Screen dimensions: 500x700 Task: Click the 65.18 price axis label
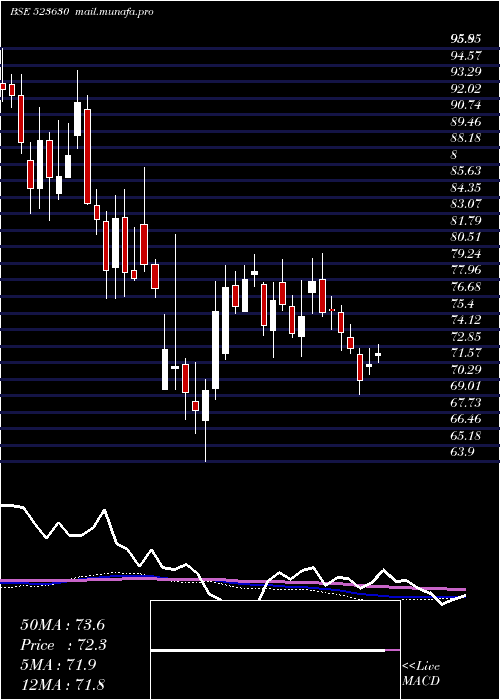466,435
